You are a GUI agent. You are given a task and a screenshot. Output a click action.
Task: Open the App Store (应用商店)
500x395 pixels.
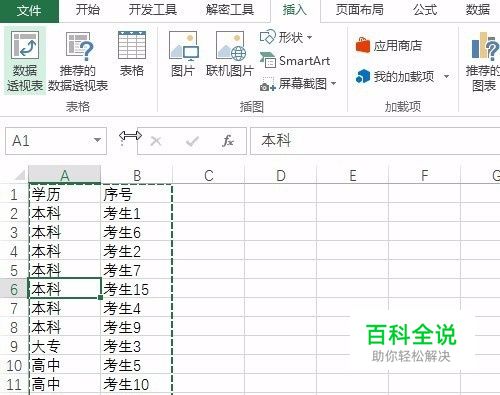(x=389, y=45)
